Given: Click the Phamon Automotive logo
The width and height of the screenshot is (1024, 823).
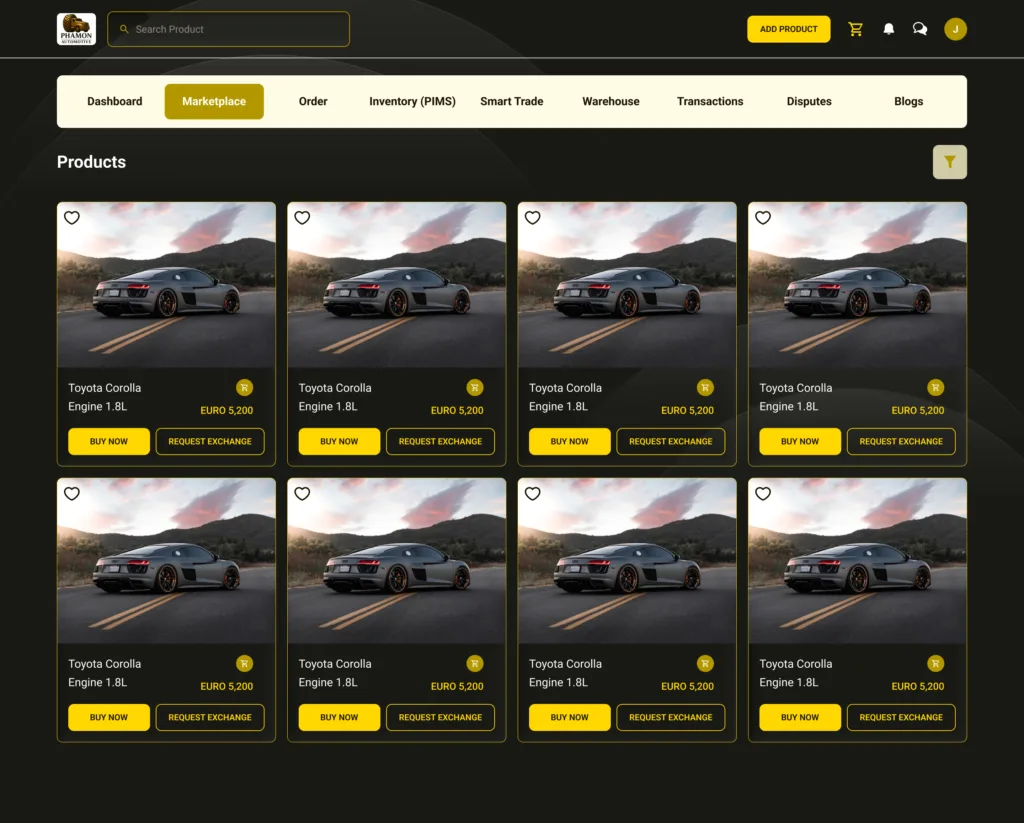Looking at the screenshot, I should (76, 29).
